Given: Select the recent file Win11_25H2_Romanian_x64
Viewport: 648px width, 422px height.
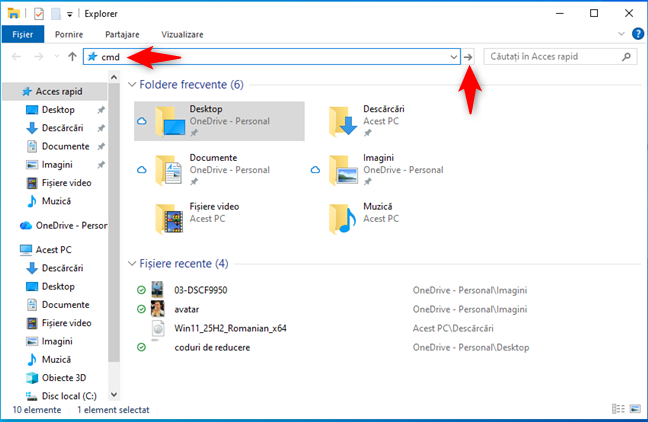Looking at the screenshot, I should point(230,328).
